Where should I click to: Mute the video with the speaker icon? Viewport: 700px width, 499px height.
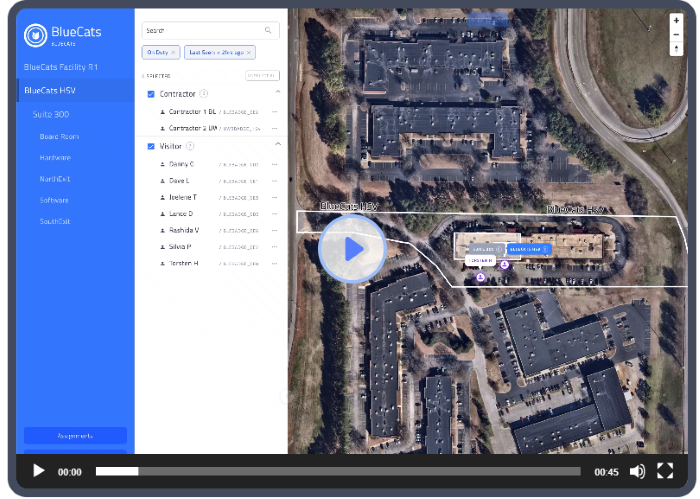637,471
